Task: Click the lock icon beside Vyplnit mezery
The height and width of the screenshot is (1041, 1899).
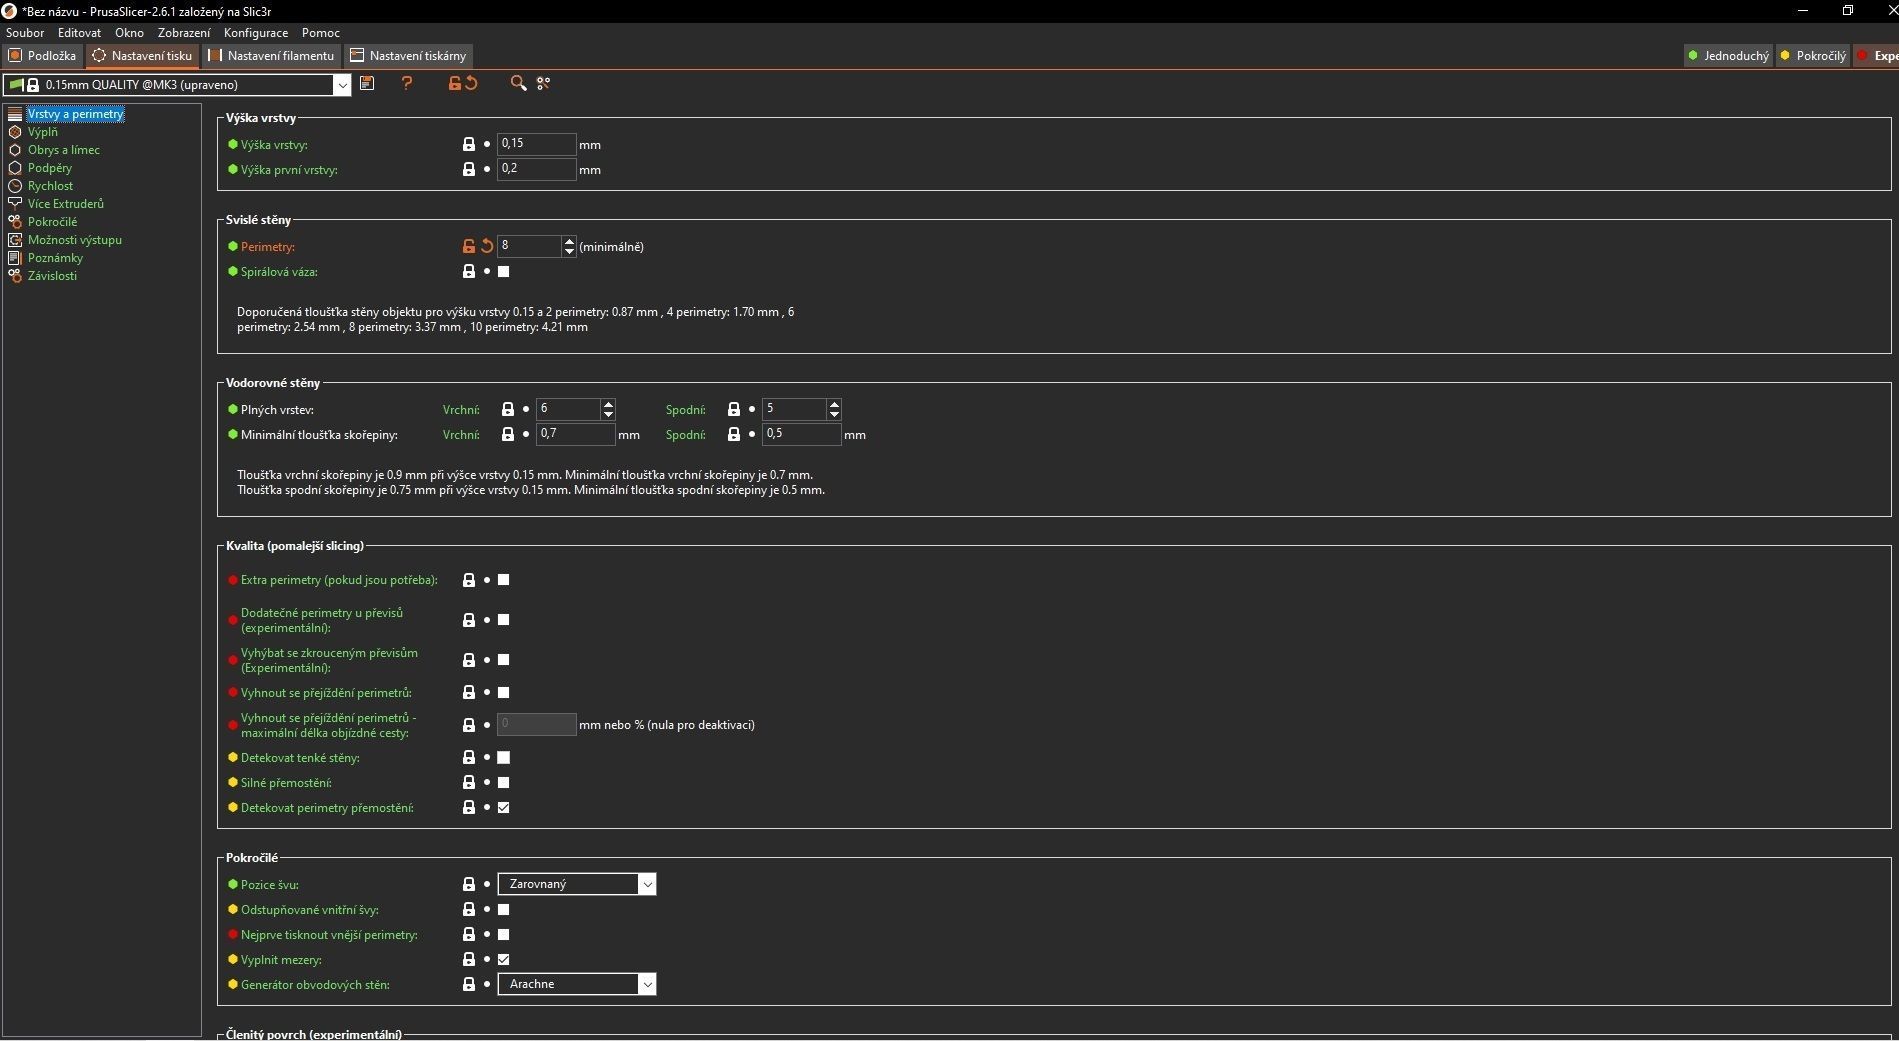Action: coord(468,959)
